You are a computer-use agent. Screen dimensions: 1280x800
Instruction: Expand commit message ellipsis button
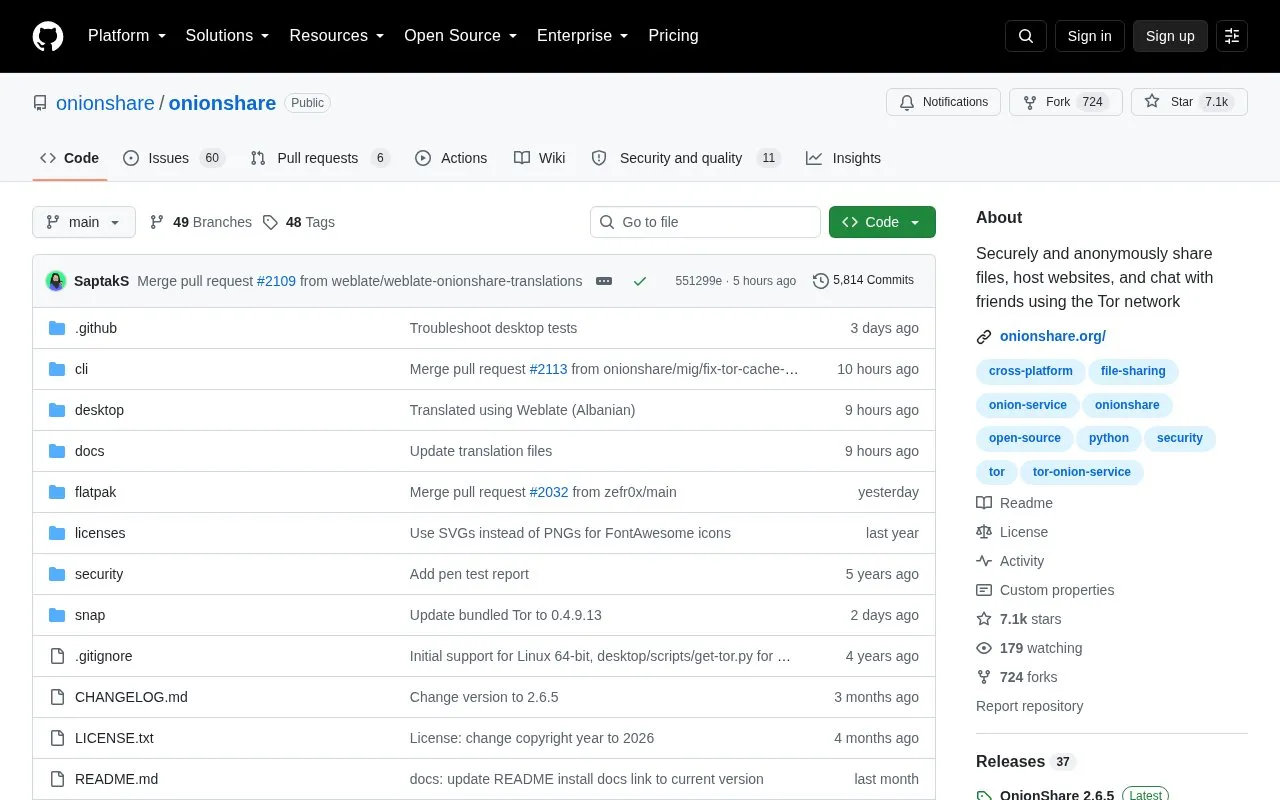coord(604,281)
